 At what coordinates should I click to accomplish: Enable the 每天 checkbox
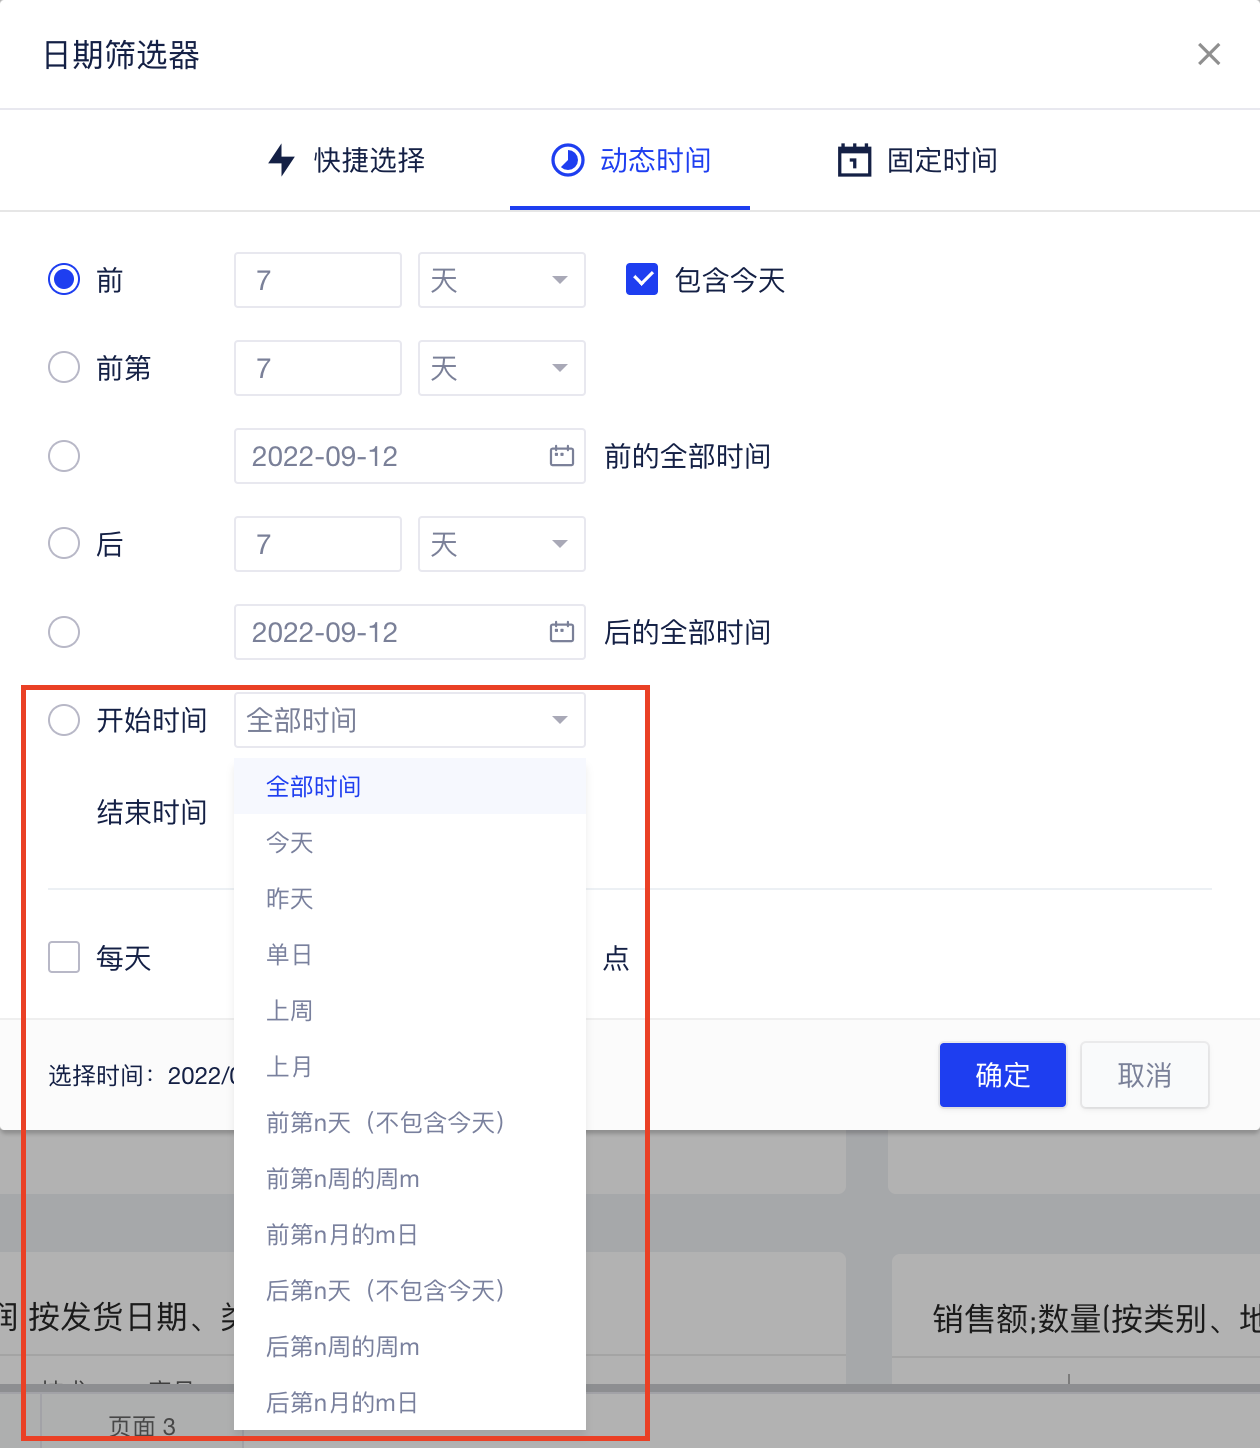63,957
